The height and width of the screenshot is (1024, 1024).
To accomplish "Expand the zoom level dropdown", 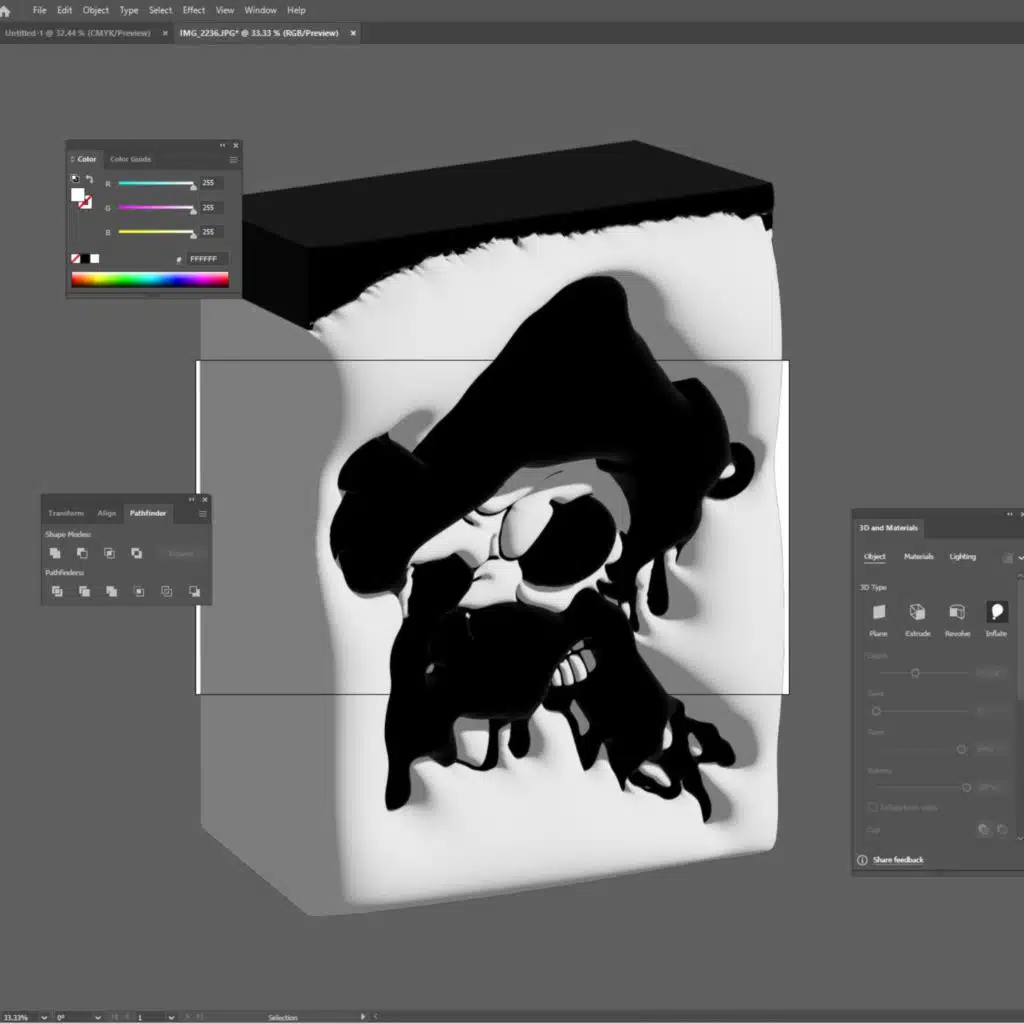I will tap(43, 1017).
